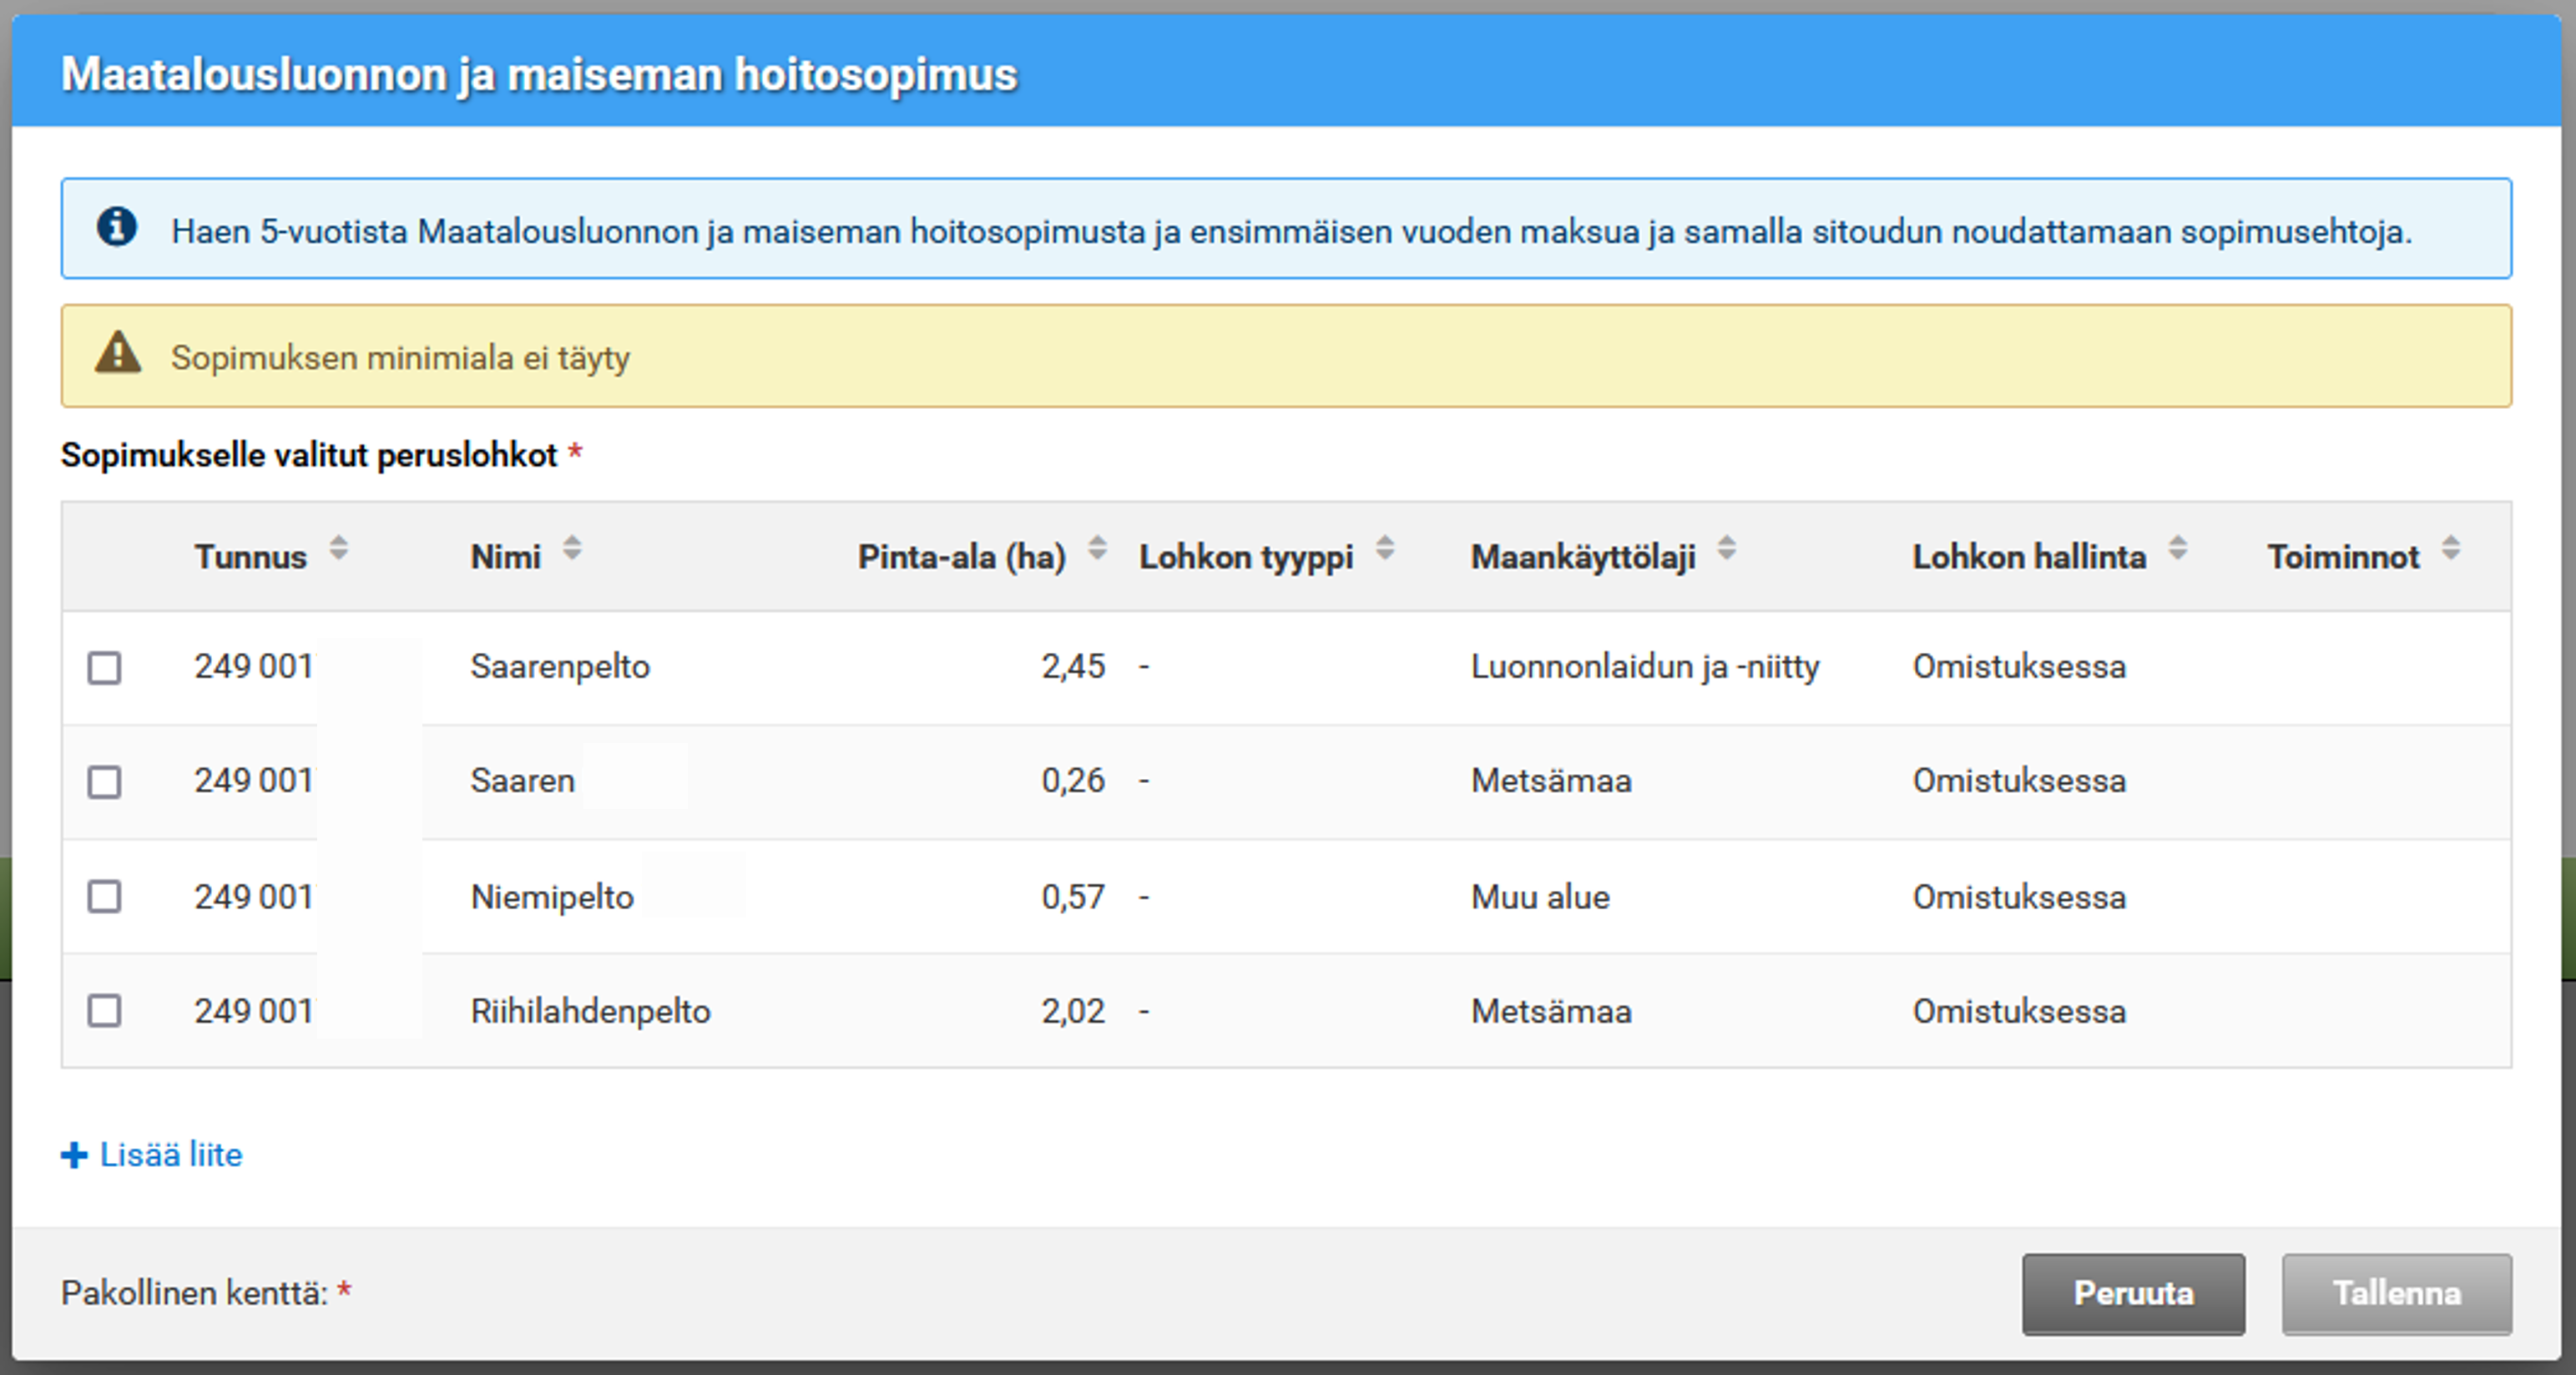This screenshot has height=1375, width=2576.
Task: Click the plus icon beside Lisää liite
Action: pyautogui.click(x=74, y=1155)
